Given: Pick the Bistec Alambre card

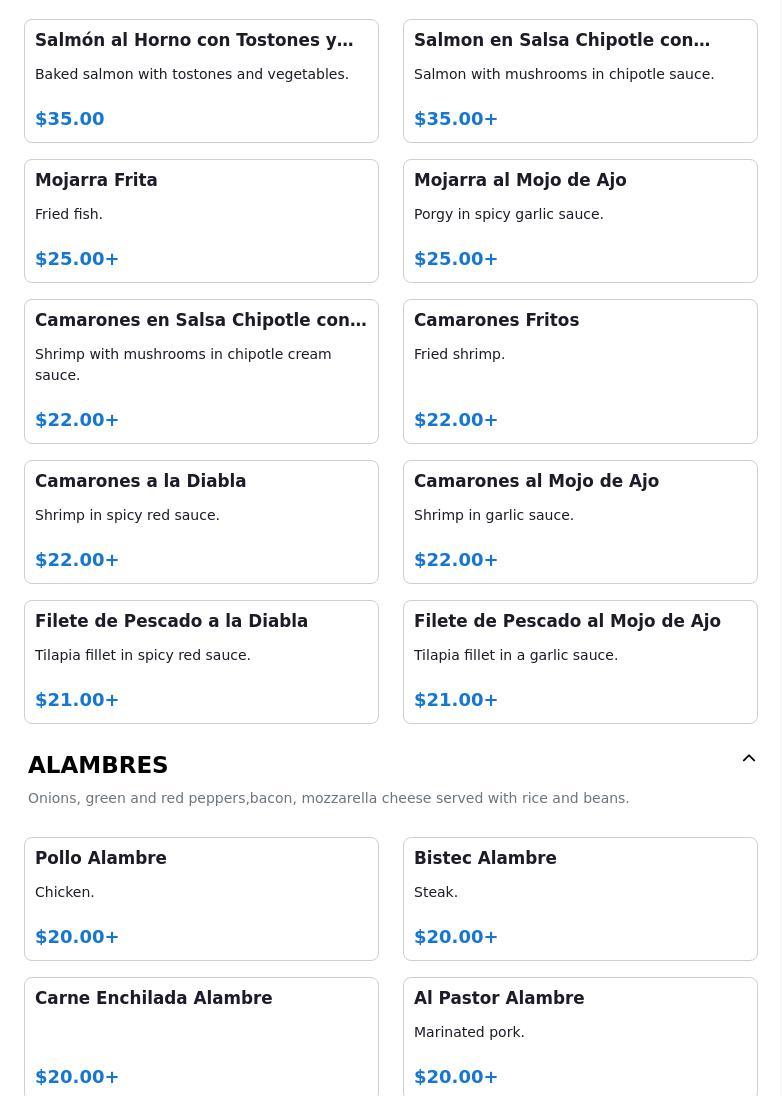Looking at the screenshot, I should tap(580, 899).
